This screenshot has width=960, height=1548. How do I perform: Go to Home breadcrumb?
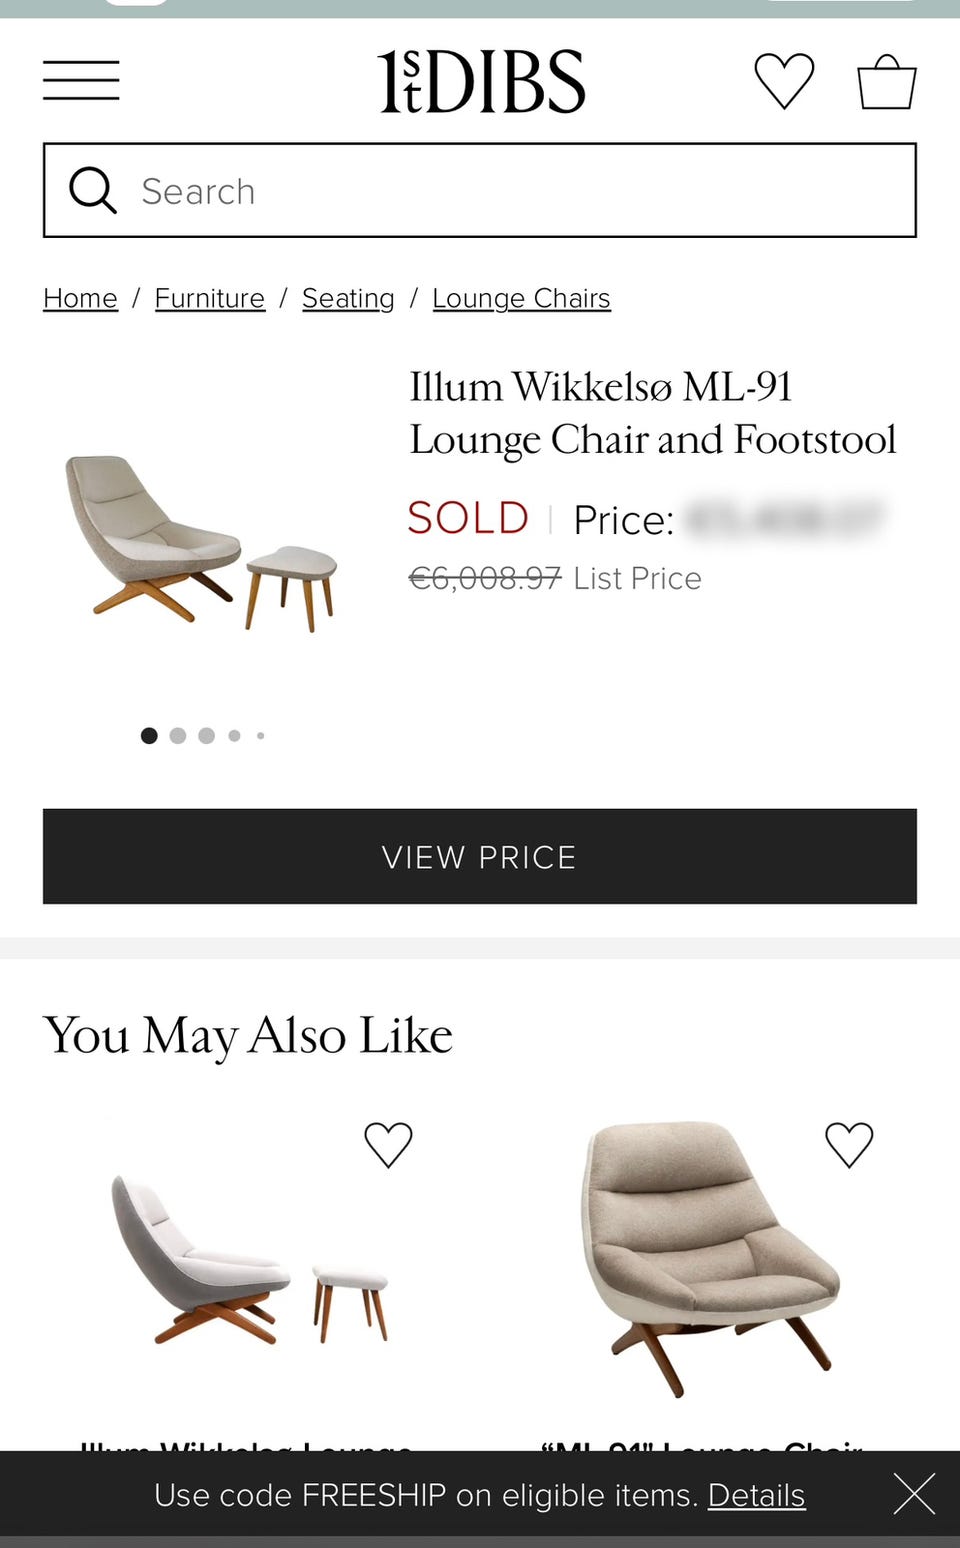click(80, 298)
